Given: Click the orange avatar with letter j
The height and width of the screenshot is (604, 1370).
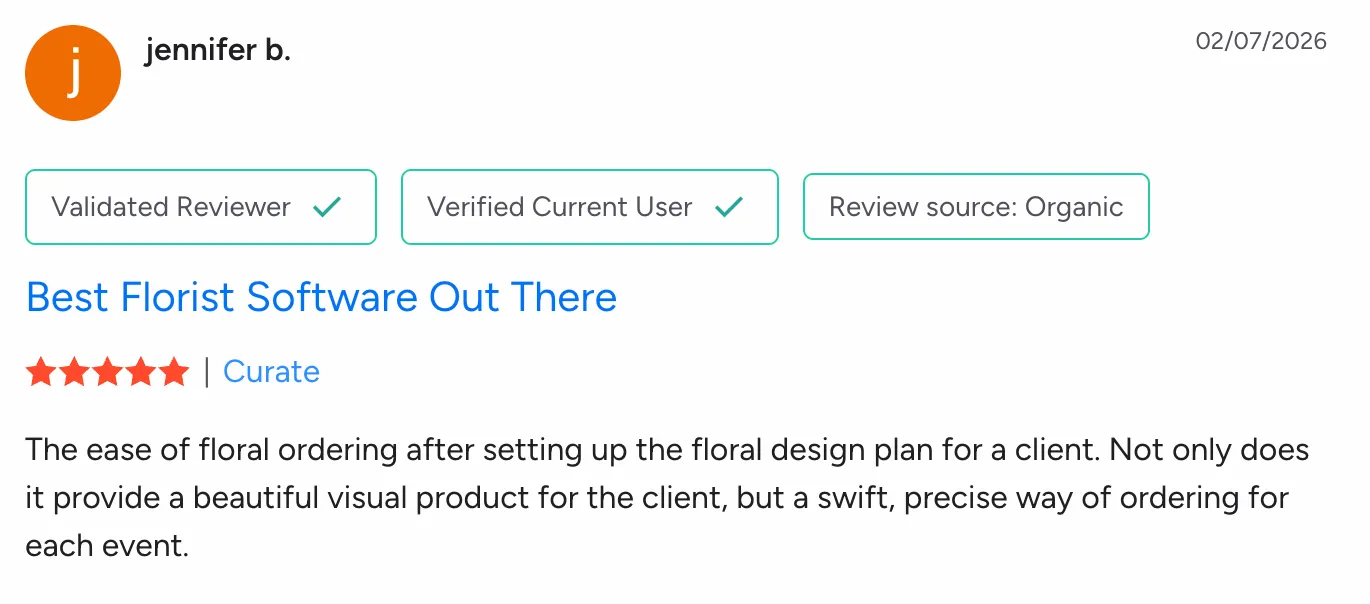Looking at the screenshot, I should pos(73,72).
